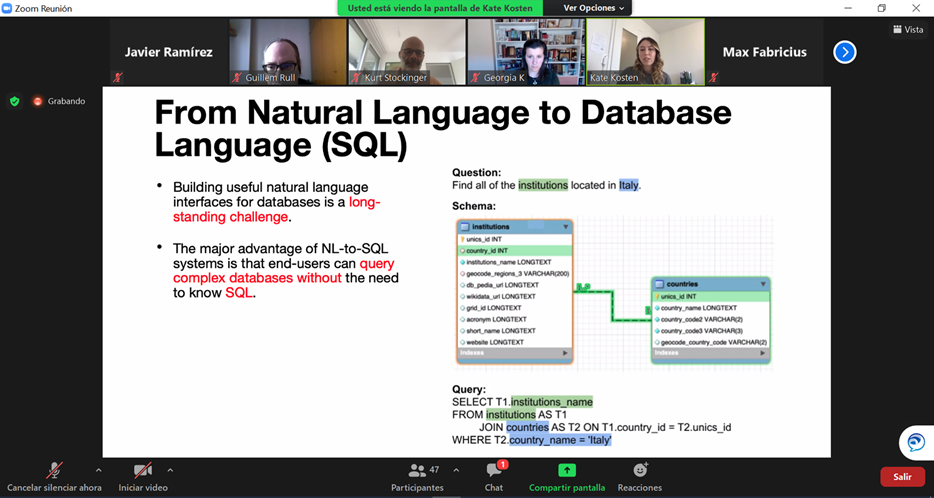Viewport: 934px width, 498px height.
Task: Open Reacciones emoji menu
Action: (640, 478)
